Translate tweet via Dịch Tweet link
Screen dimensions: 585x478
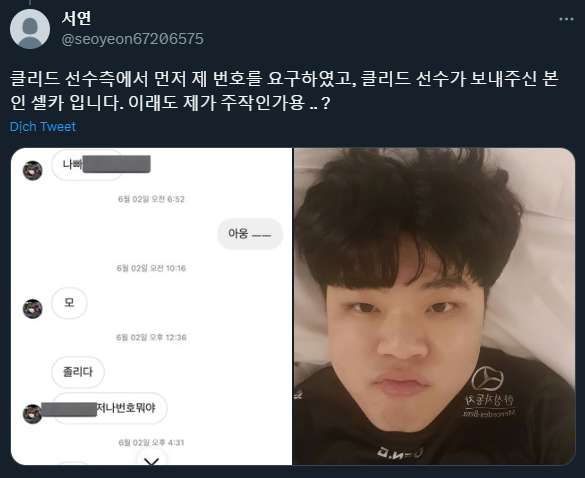[x=43, y=127]
